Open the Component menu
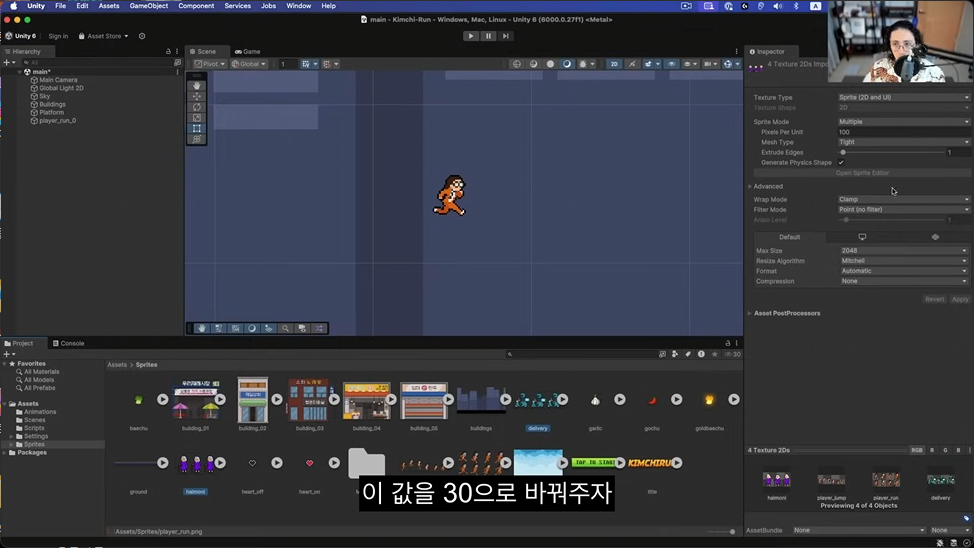This screenshot has height=548, width=974. (x=196, y=6)
